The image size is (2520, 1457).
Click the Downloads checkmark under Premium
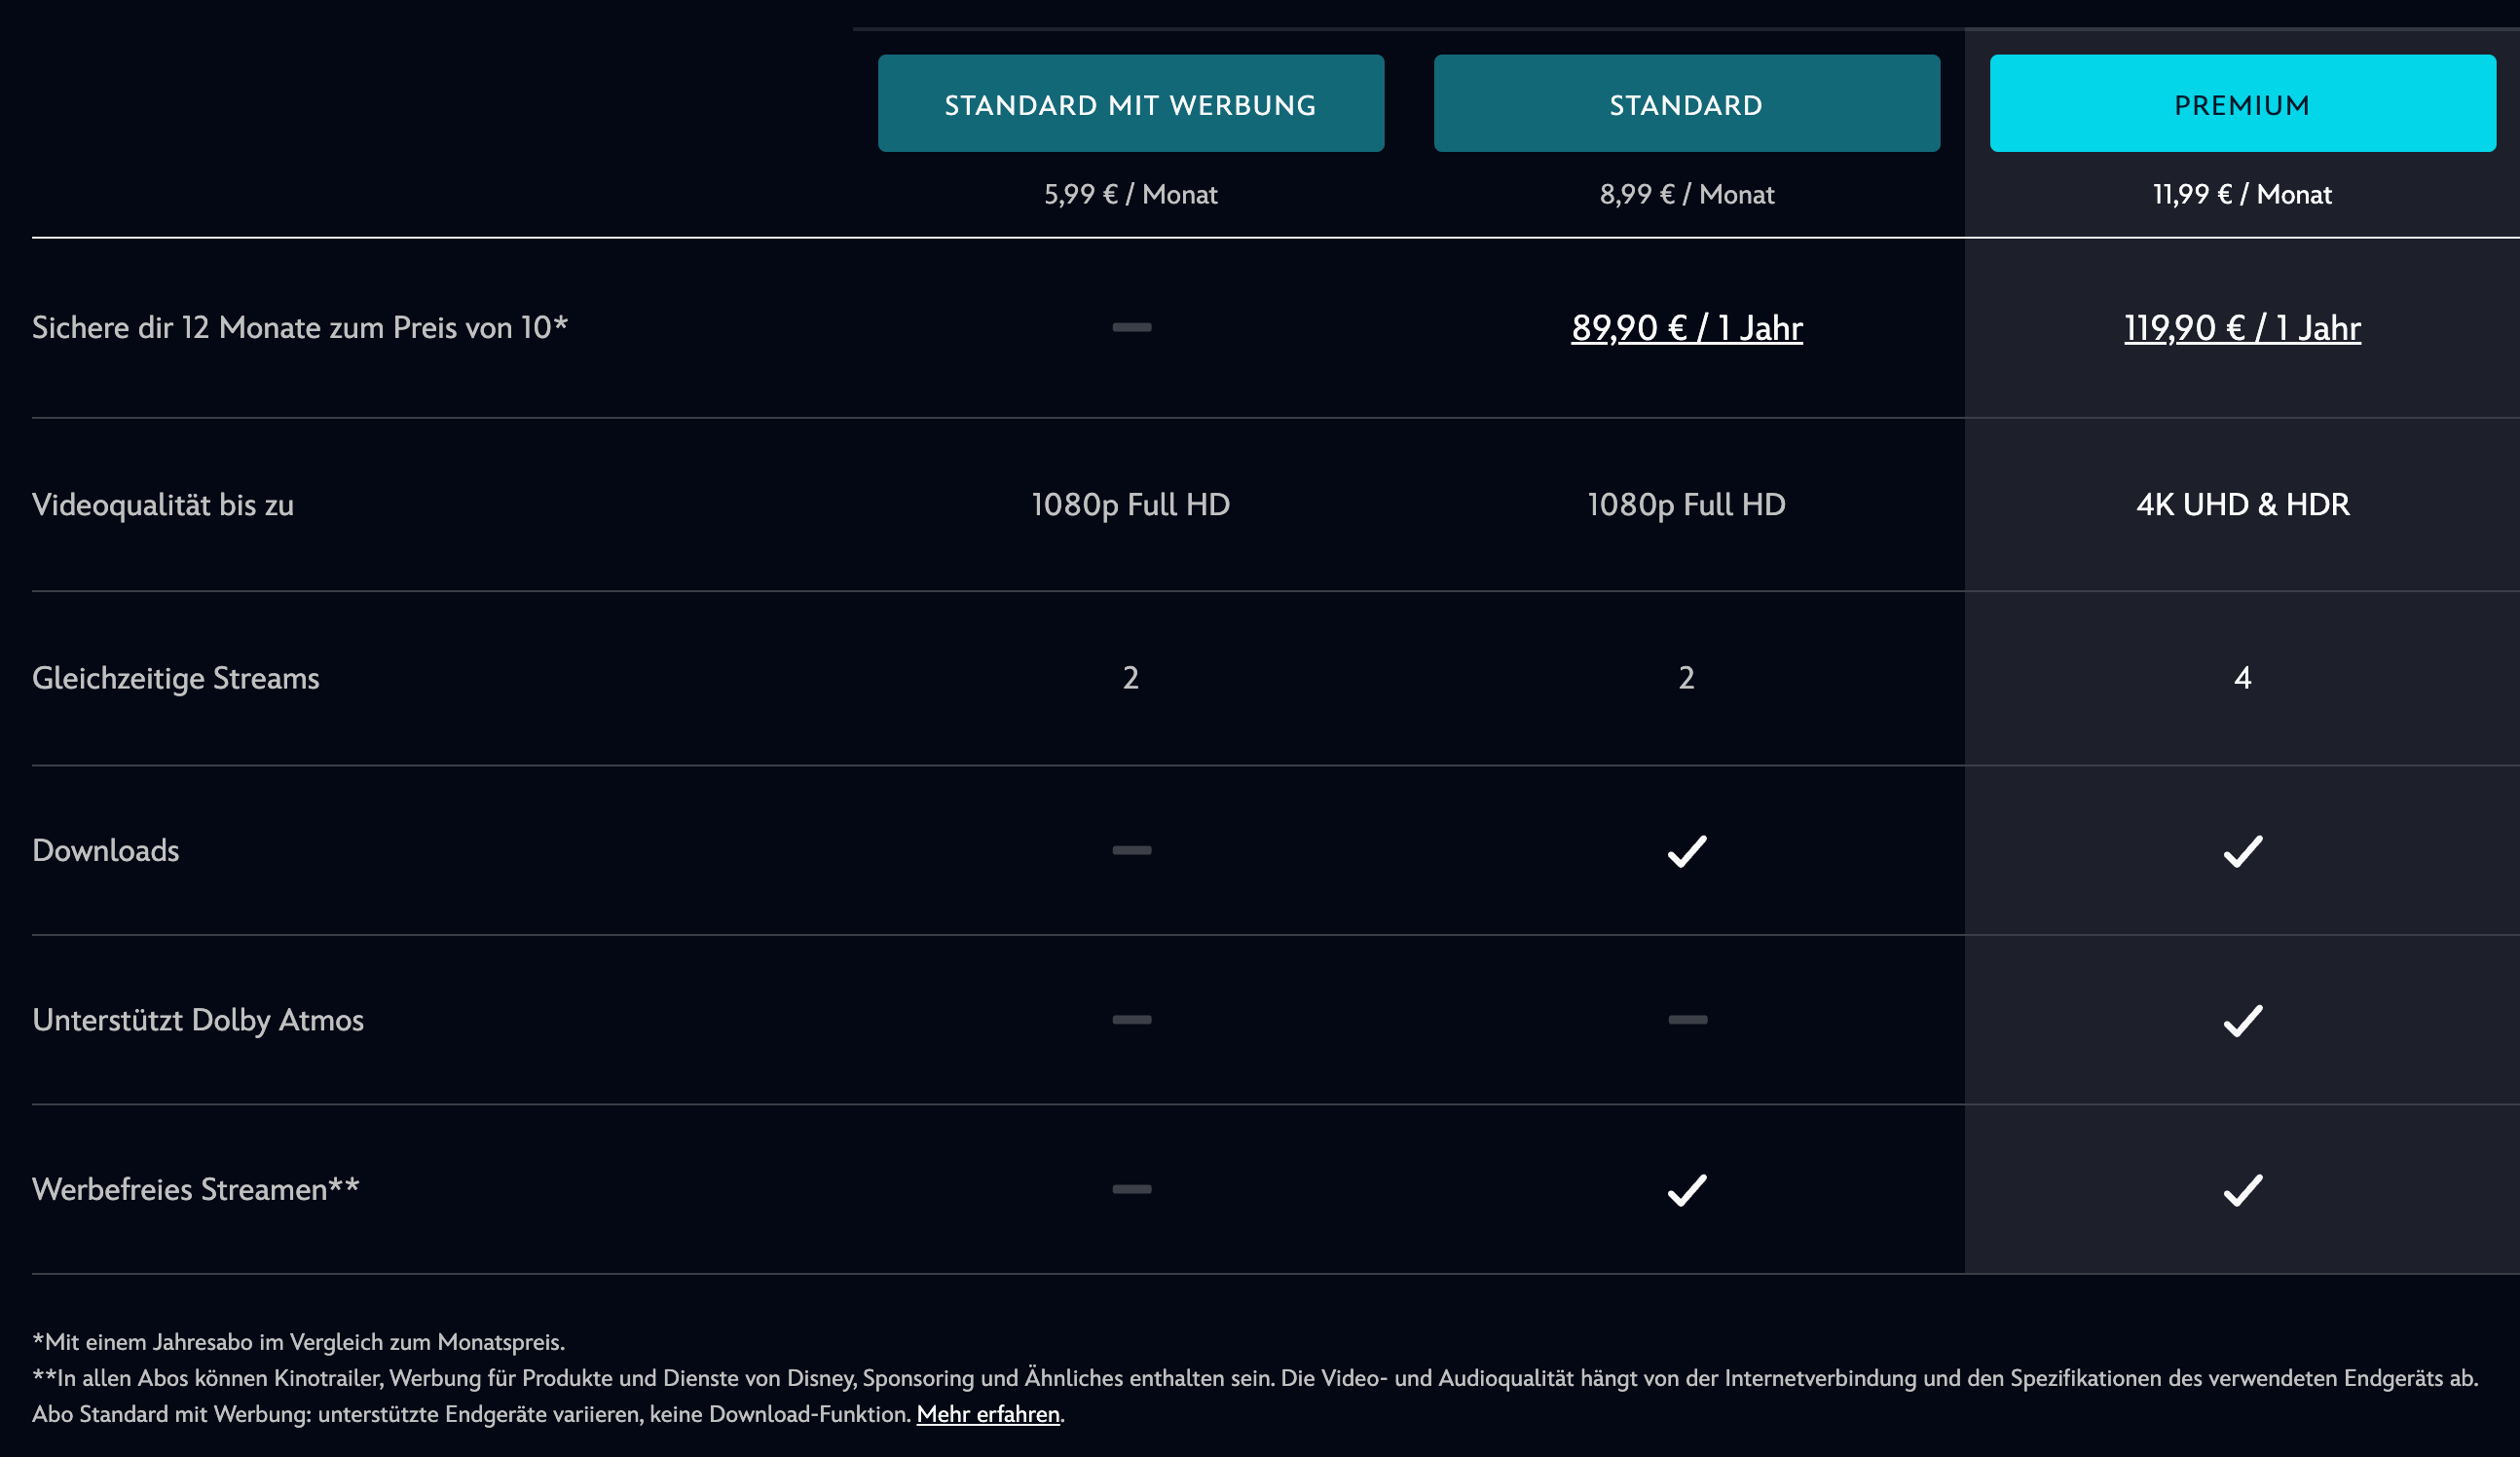pyautogui.click(x=2243, y=851)
